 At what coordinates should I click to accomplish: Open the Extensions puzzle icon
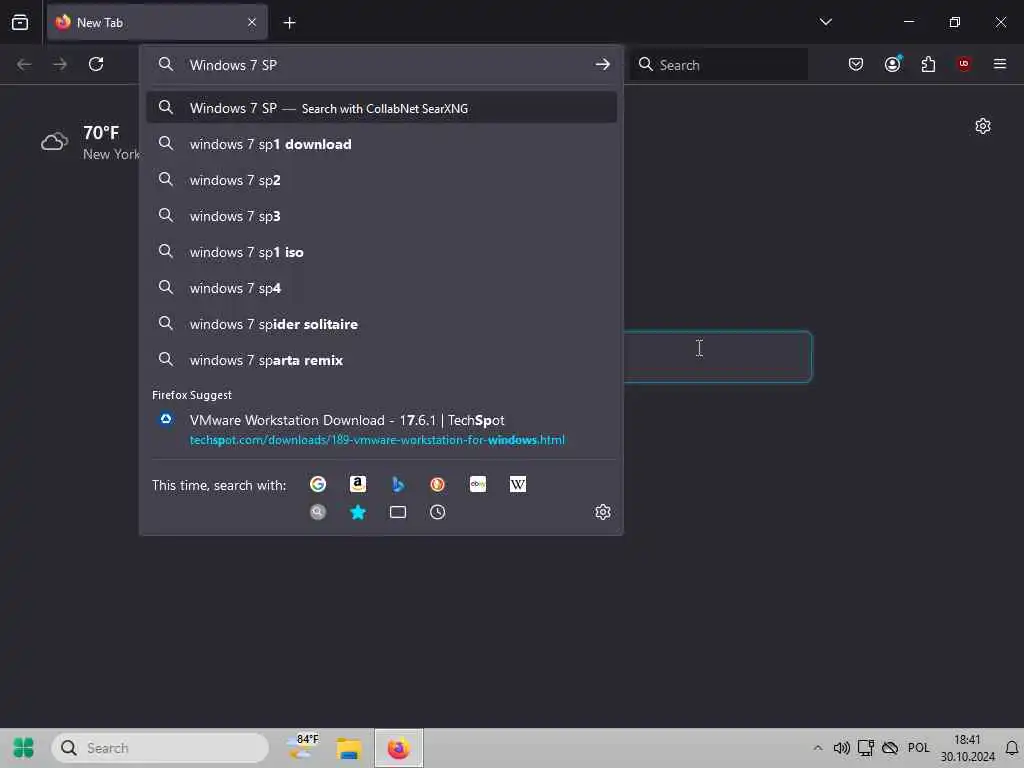[928, 64]
